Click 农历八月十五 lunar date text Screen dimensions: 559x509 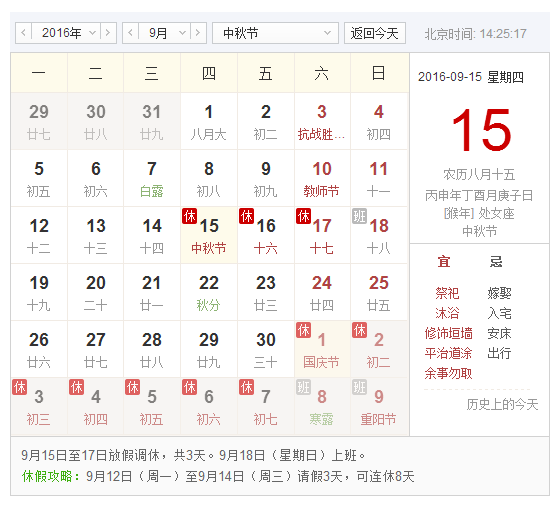click(x=479, y=175)
